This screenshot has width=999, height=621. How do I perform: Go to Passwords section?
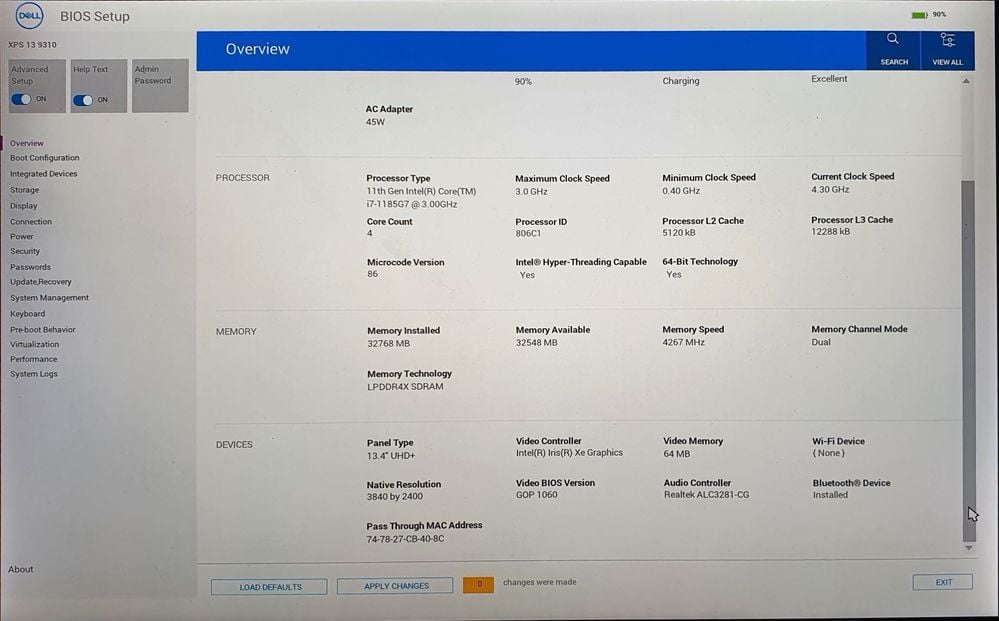[30, 267]
